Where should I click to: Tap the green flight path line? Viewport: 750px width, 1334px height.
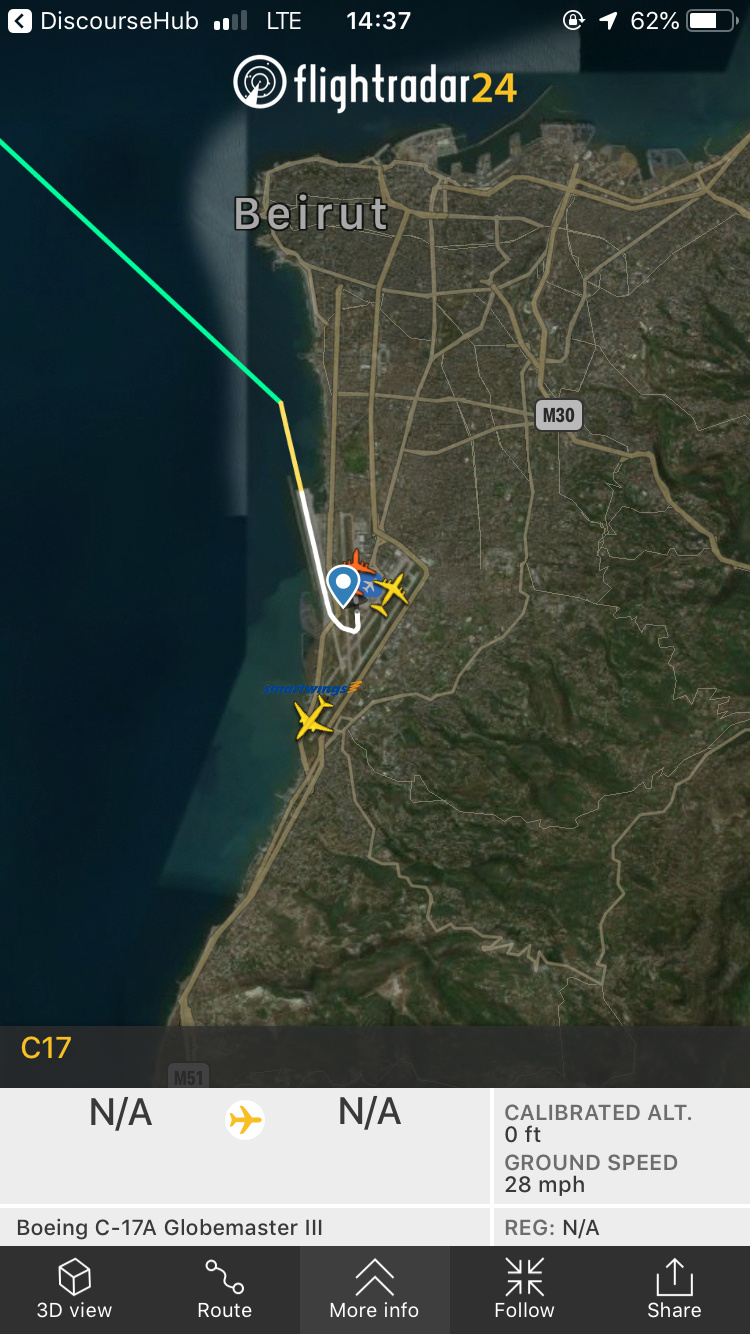[140, 271]
